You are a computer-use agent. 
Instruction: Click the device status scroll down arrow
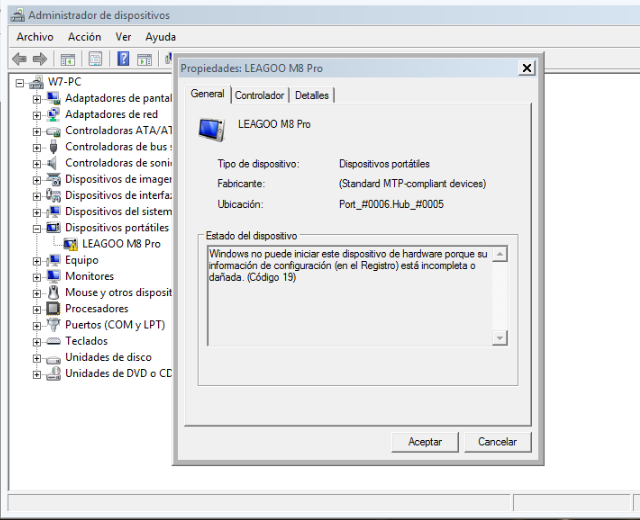[x=500, y=338]
